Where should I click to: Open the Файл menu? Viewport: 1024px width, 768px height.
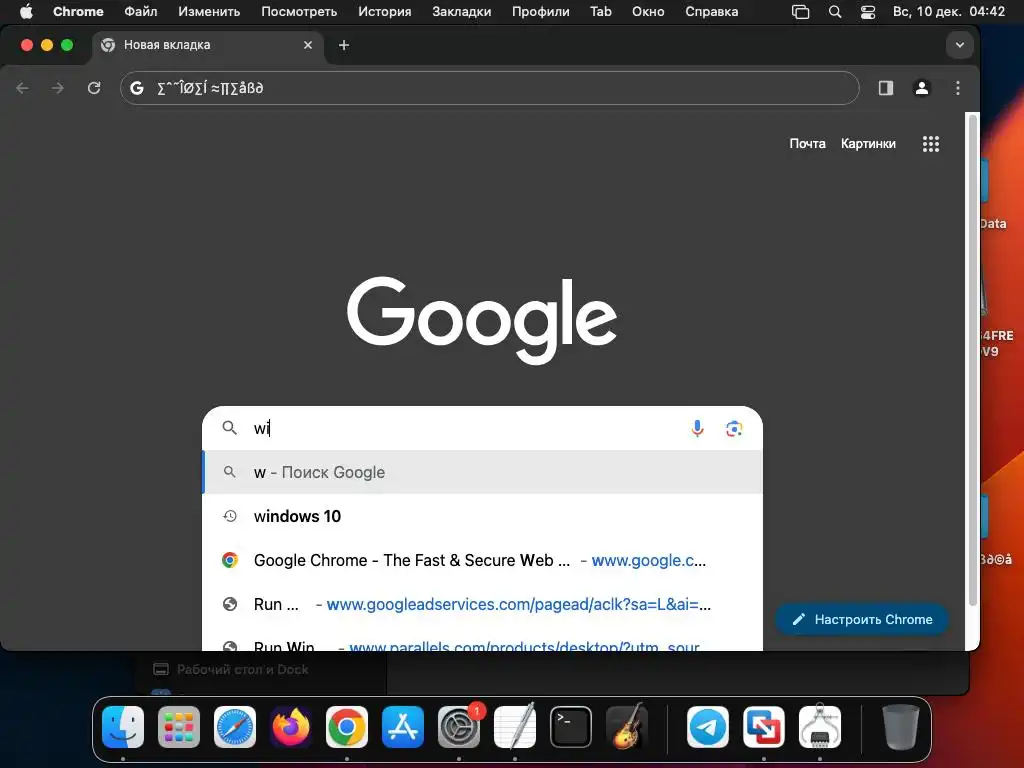click(140, 11)
